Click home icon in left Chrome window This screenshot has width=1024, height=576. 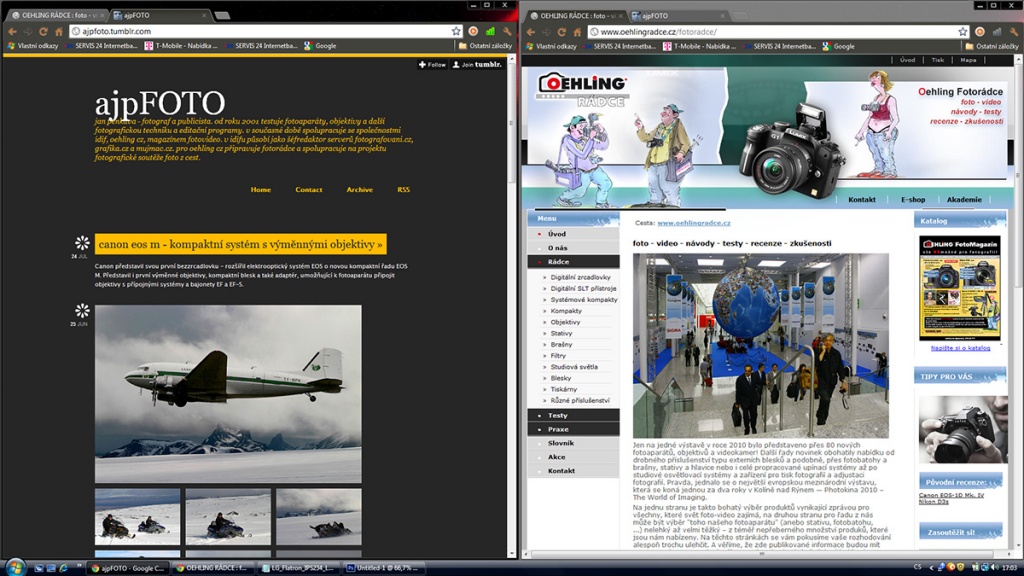tap(59, 31)
